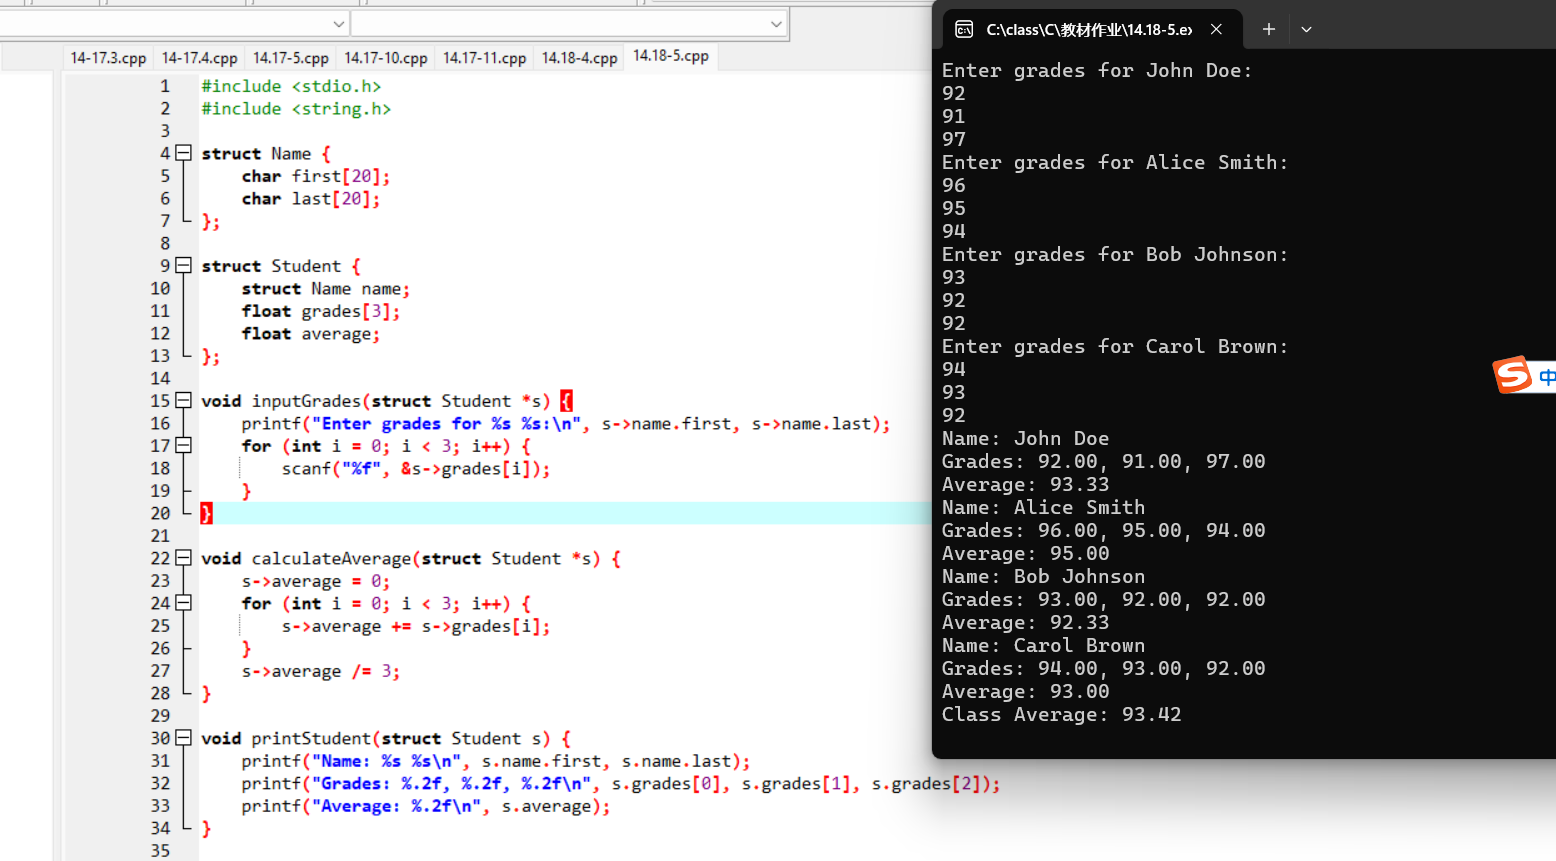Viewport: 1556px width, 861px height.
Task: Collapse the struct Name fold marker
Action: point(183,153)
